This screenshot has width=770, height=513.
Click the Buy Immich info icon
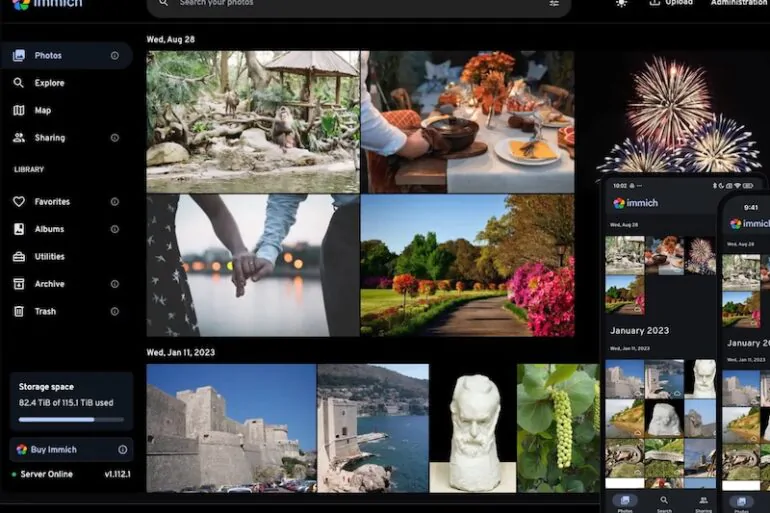pyautogui.click(x=122, y=450)
